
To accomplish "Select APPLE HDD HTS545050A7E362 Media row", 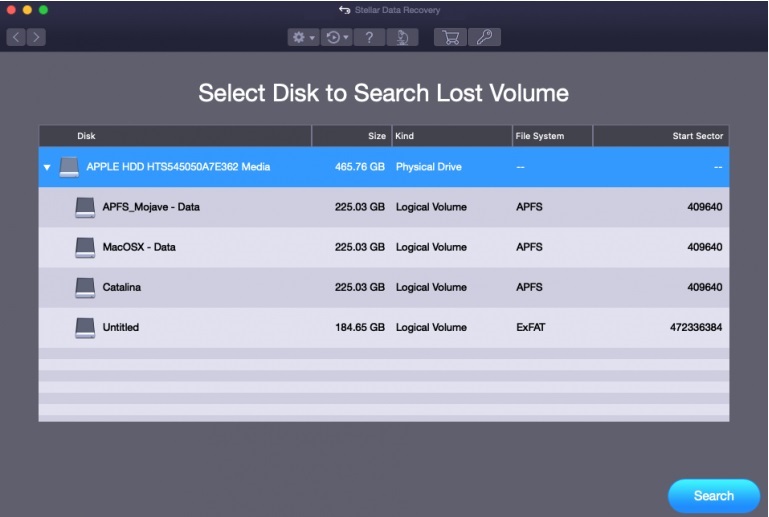I will click(x=384, y=167).
